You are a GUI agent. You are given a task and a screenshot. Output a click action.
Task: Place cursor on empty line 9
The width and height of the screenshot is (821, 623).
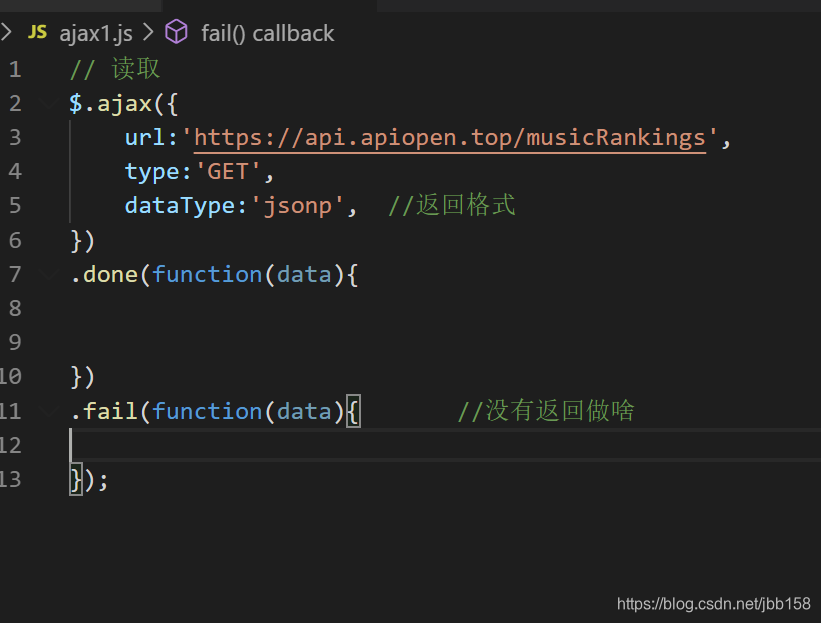tap(445, 342)
